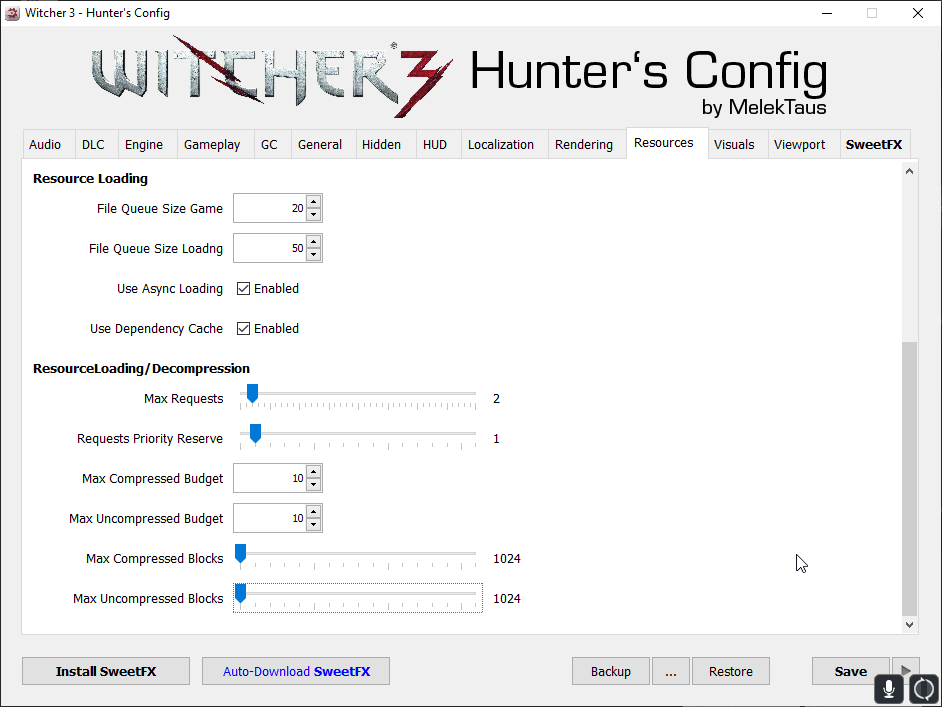Screen dimensions: 942x707
Task: Click the Max Requests slider handle
Action: [x=252, y=395]
